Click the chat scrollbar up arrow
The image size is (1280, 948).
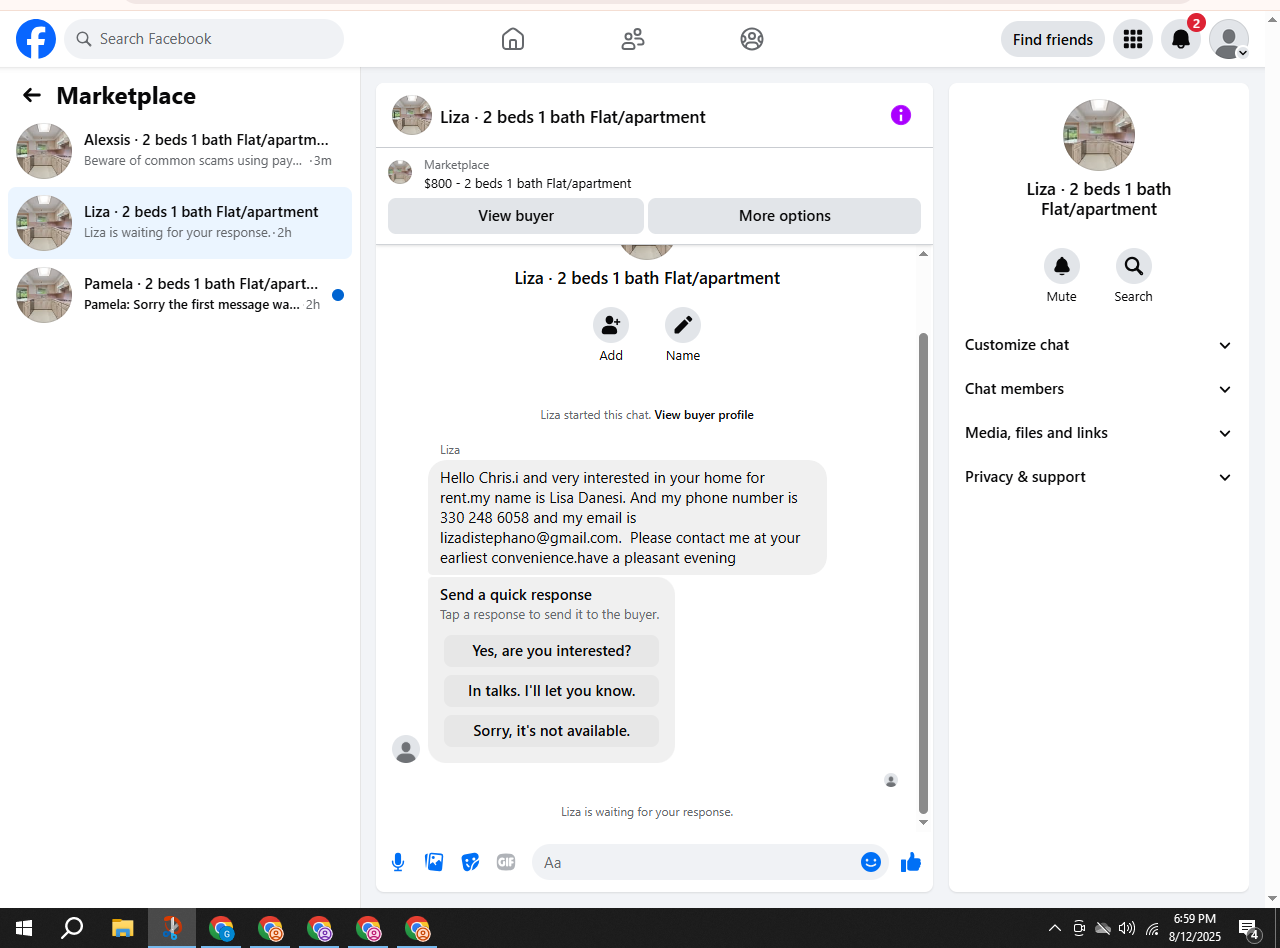[x=923, y=254]
